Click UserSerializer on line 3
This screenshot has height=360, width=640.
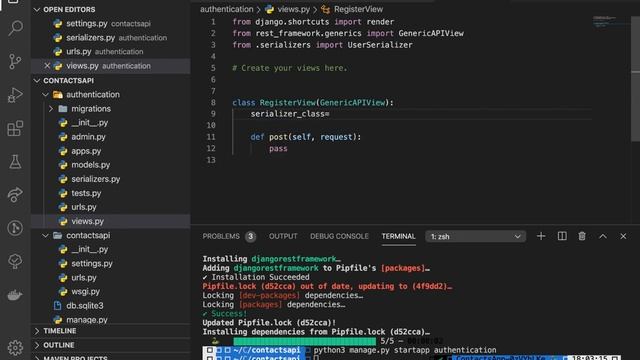pyautogui.click(x=380, y=45)
